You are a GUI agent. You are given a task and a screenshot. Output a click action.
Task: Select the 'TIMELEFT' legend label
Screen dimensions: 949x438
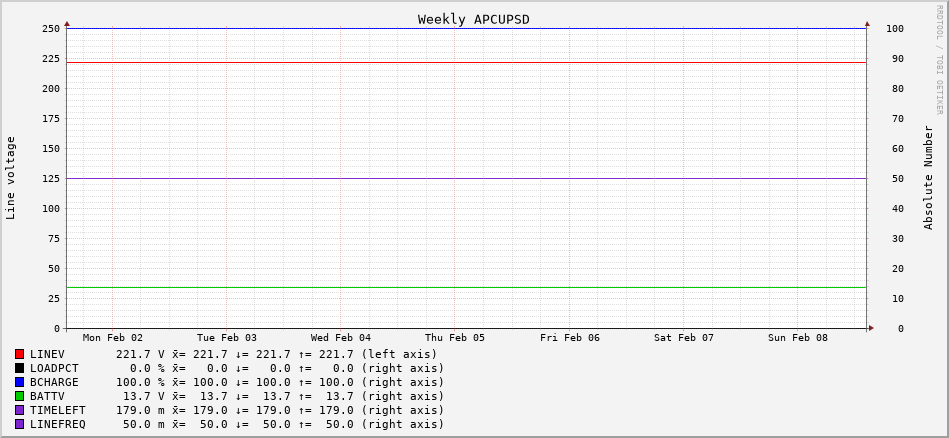[57, 410]
